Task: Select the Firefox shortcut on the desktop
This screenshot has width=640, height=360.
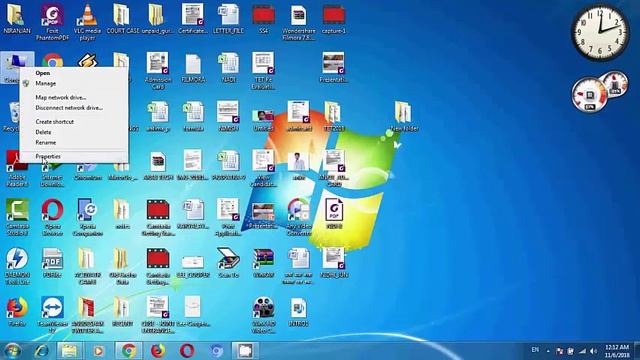Action: (17, 312)
